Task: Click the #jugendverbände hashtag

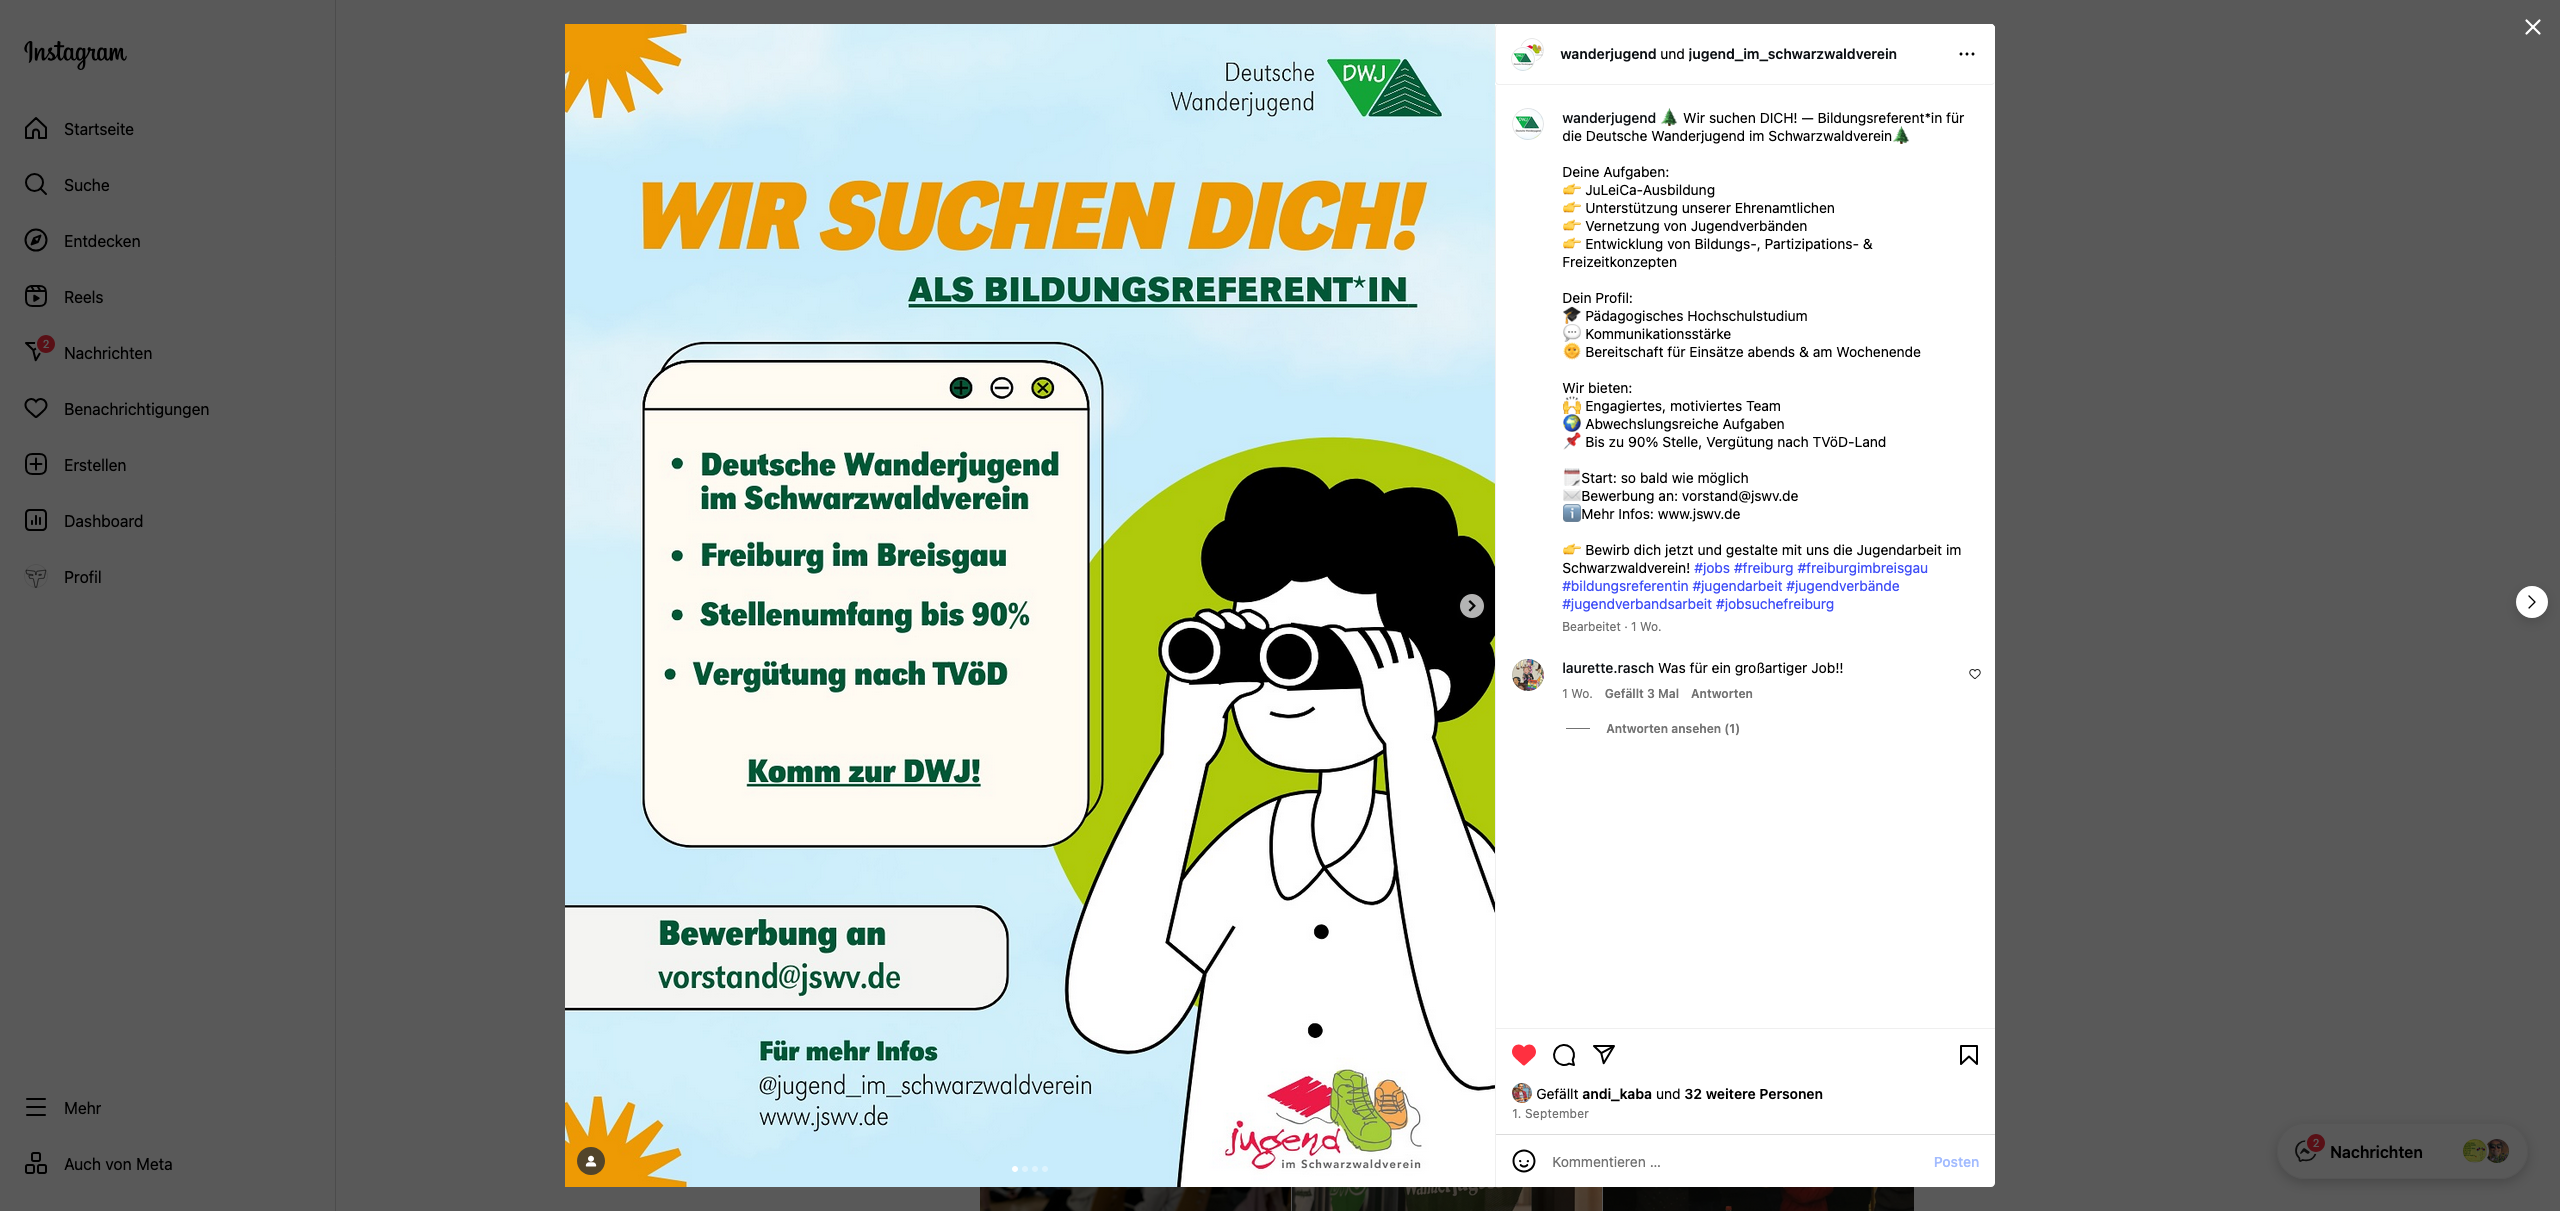Action: pos(1842,586)
